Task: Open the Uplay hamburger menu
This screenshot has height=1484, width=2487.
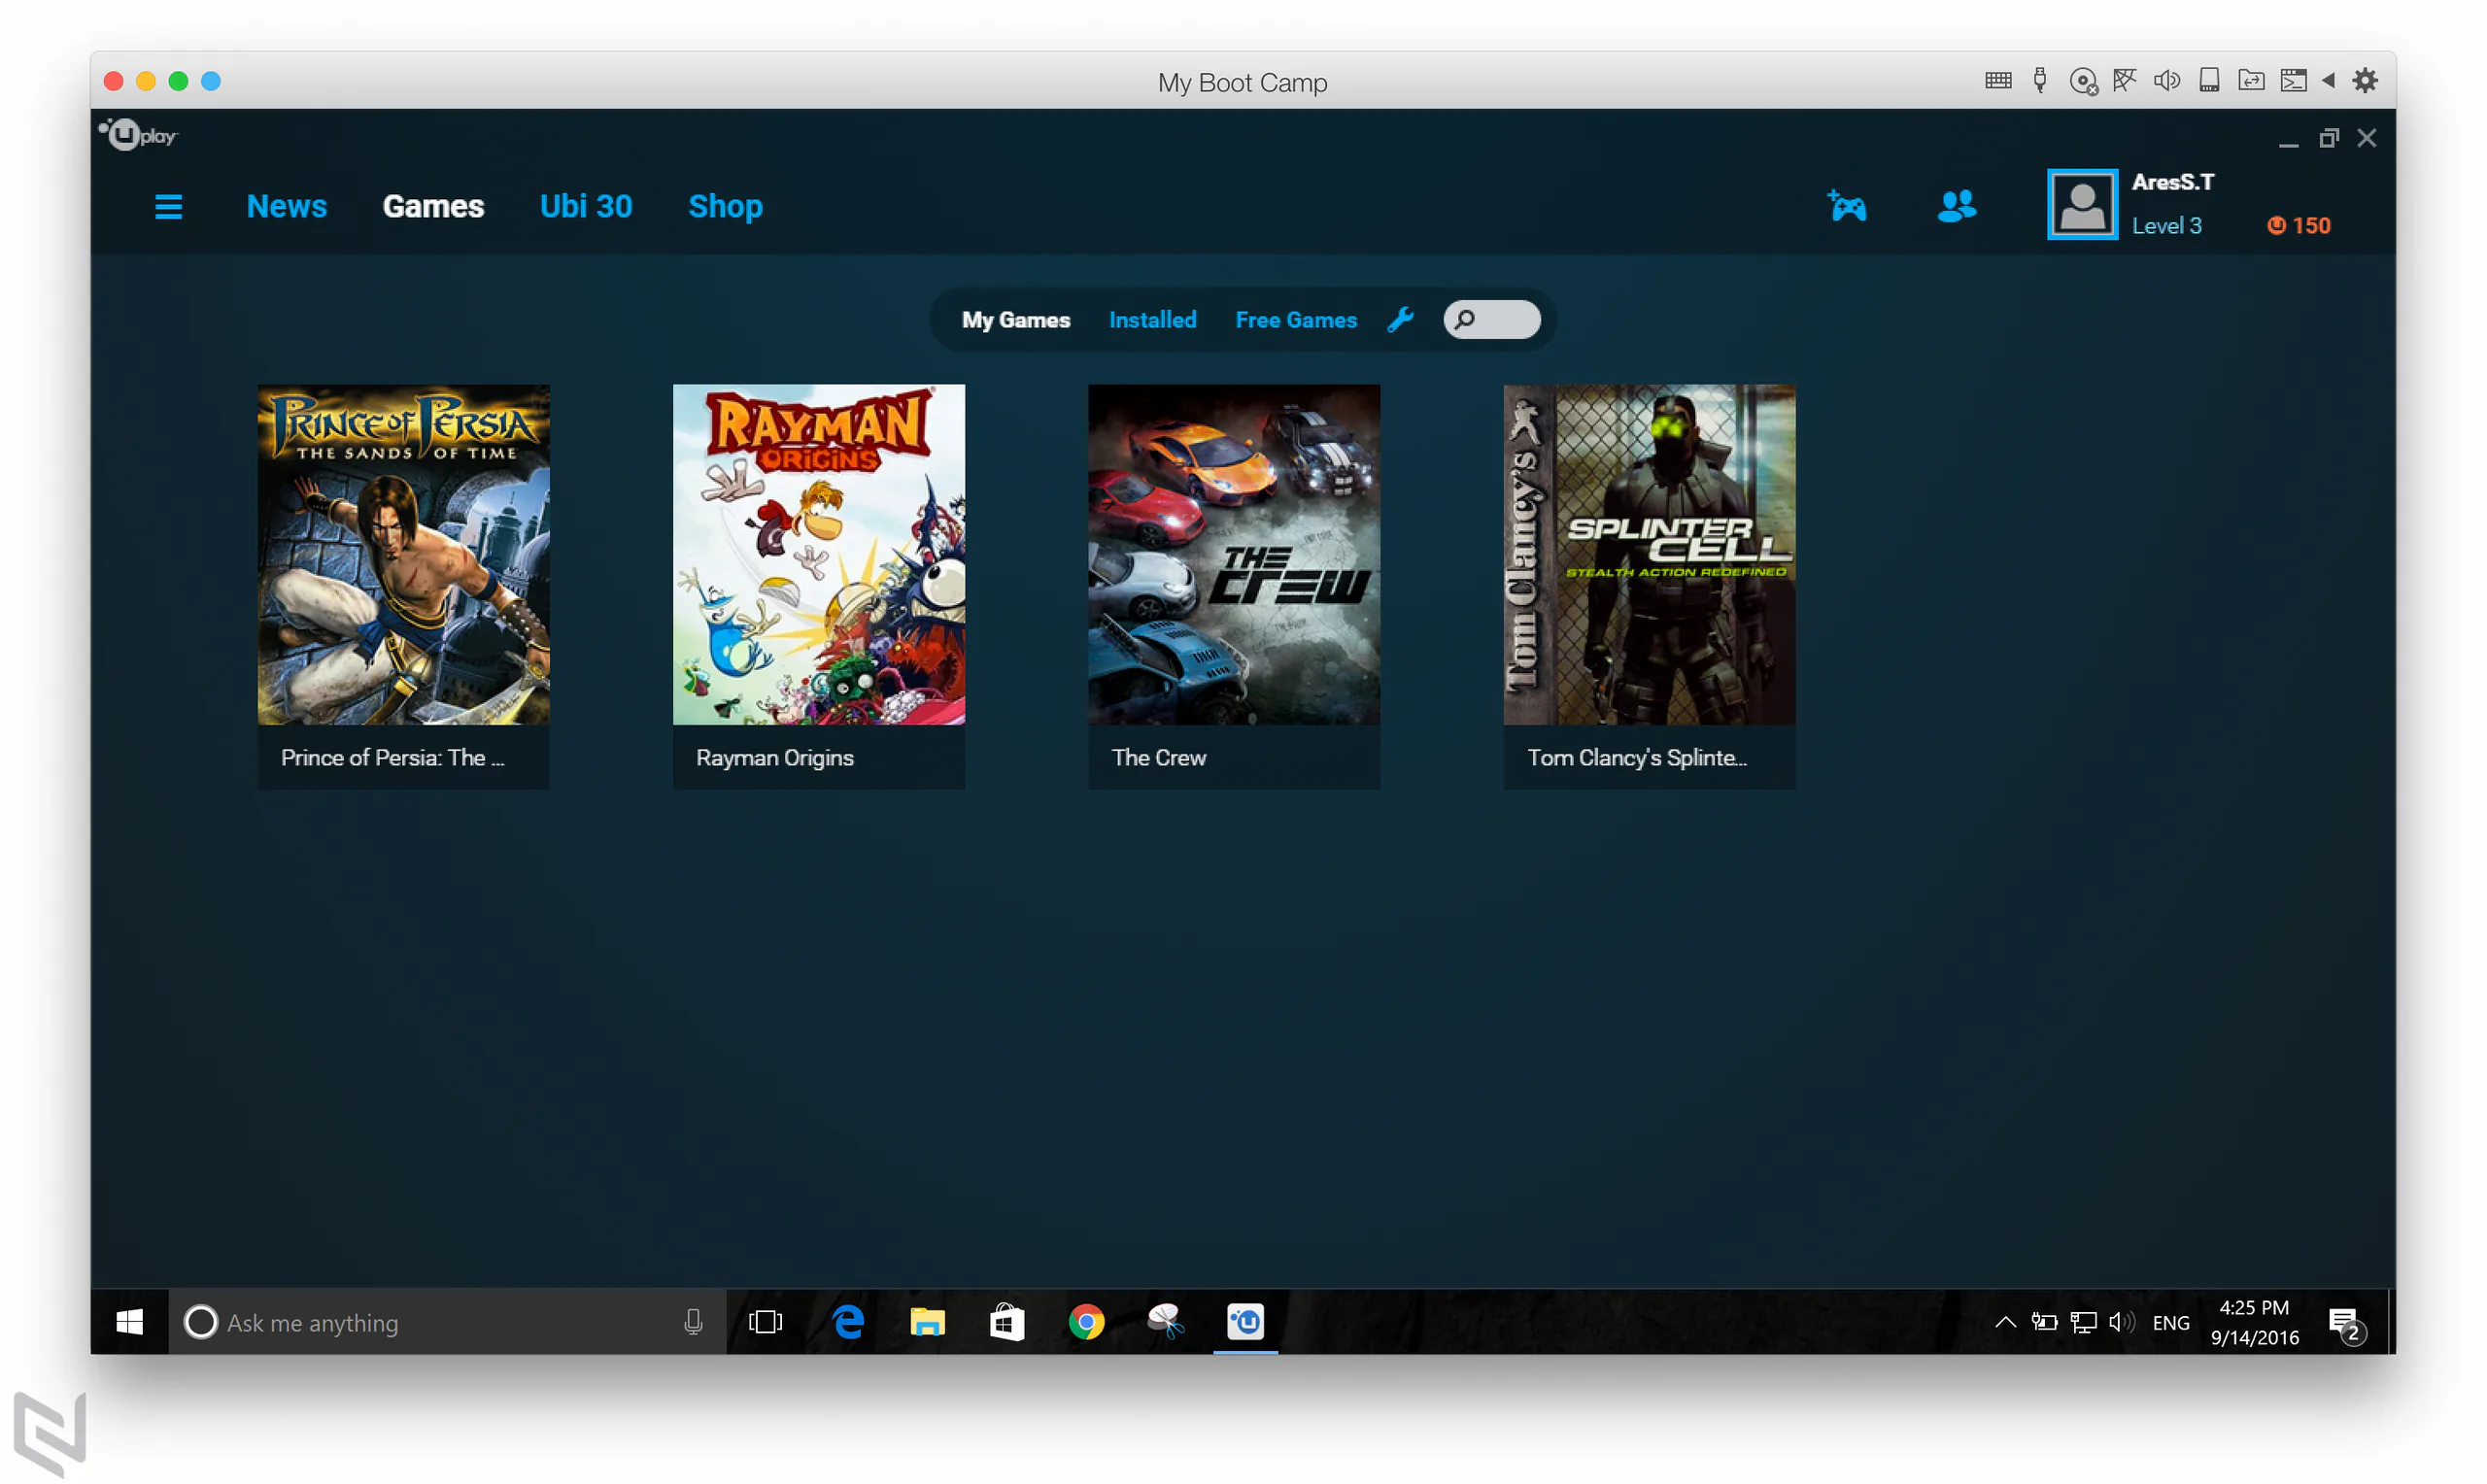Action: [x=168, y=207]
